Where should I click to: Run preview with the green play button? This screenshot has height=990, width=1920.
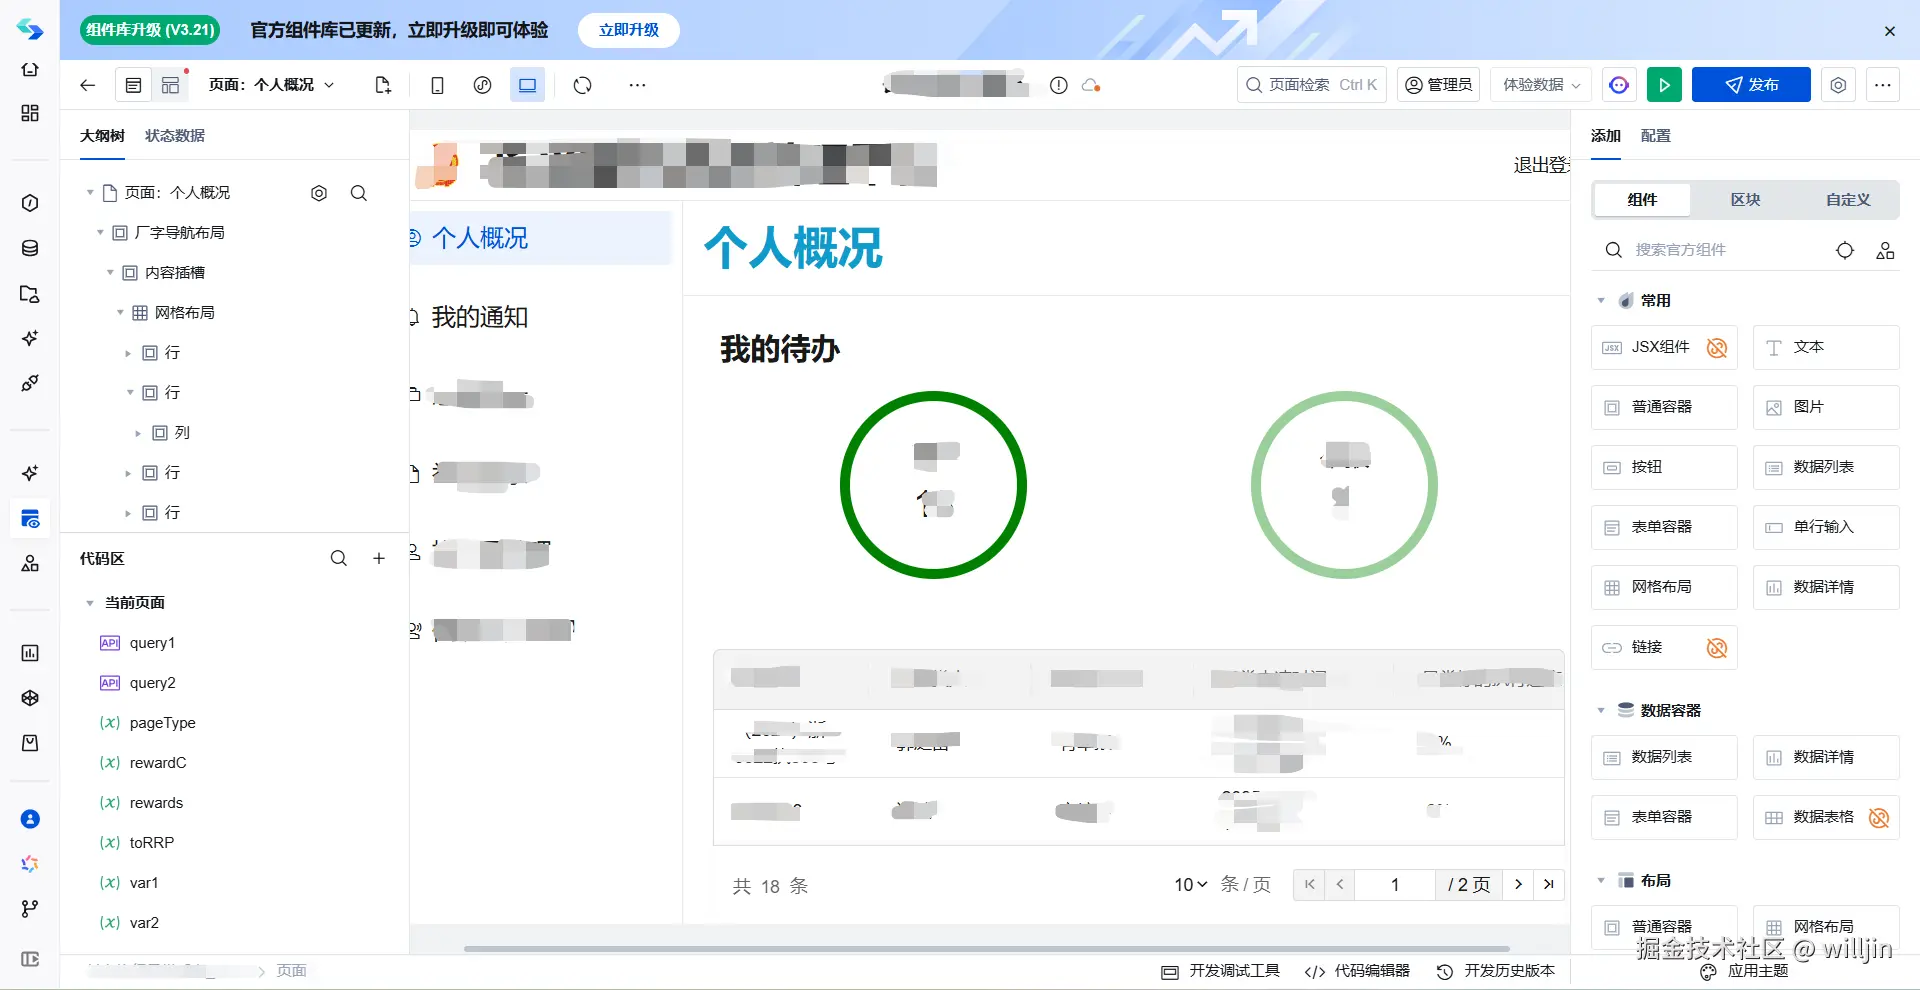pos(1664,85)
